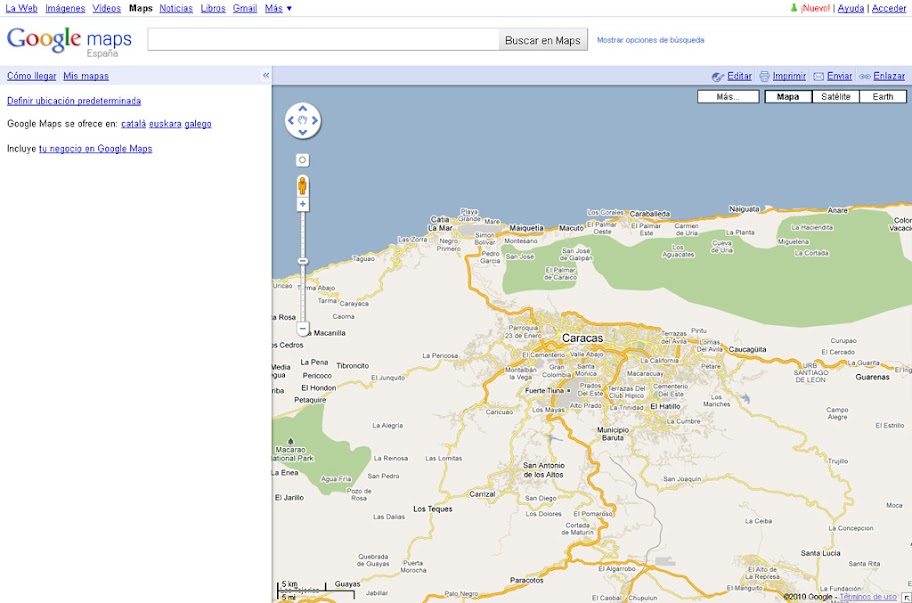Open Mostrar opciones de búsqueda
This screenshot has height=603, width=912.
click(650, 40)
